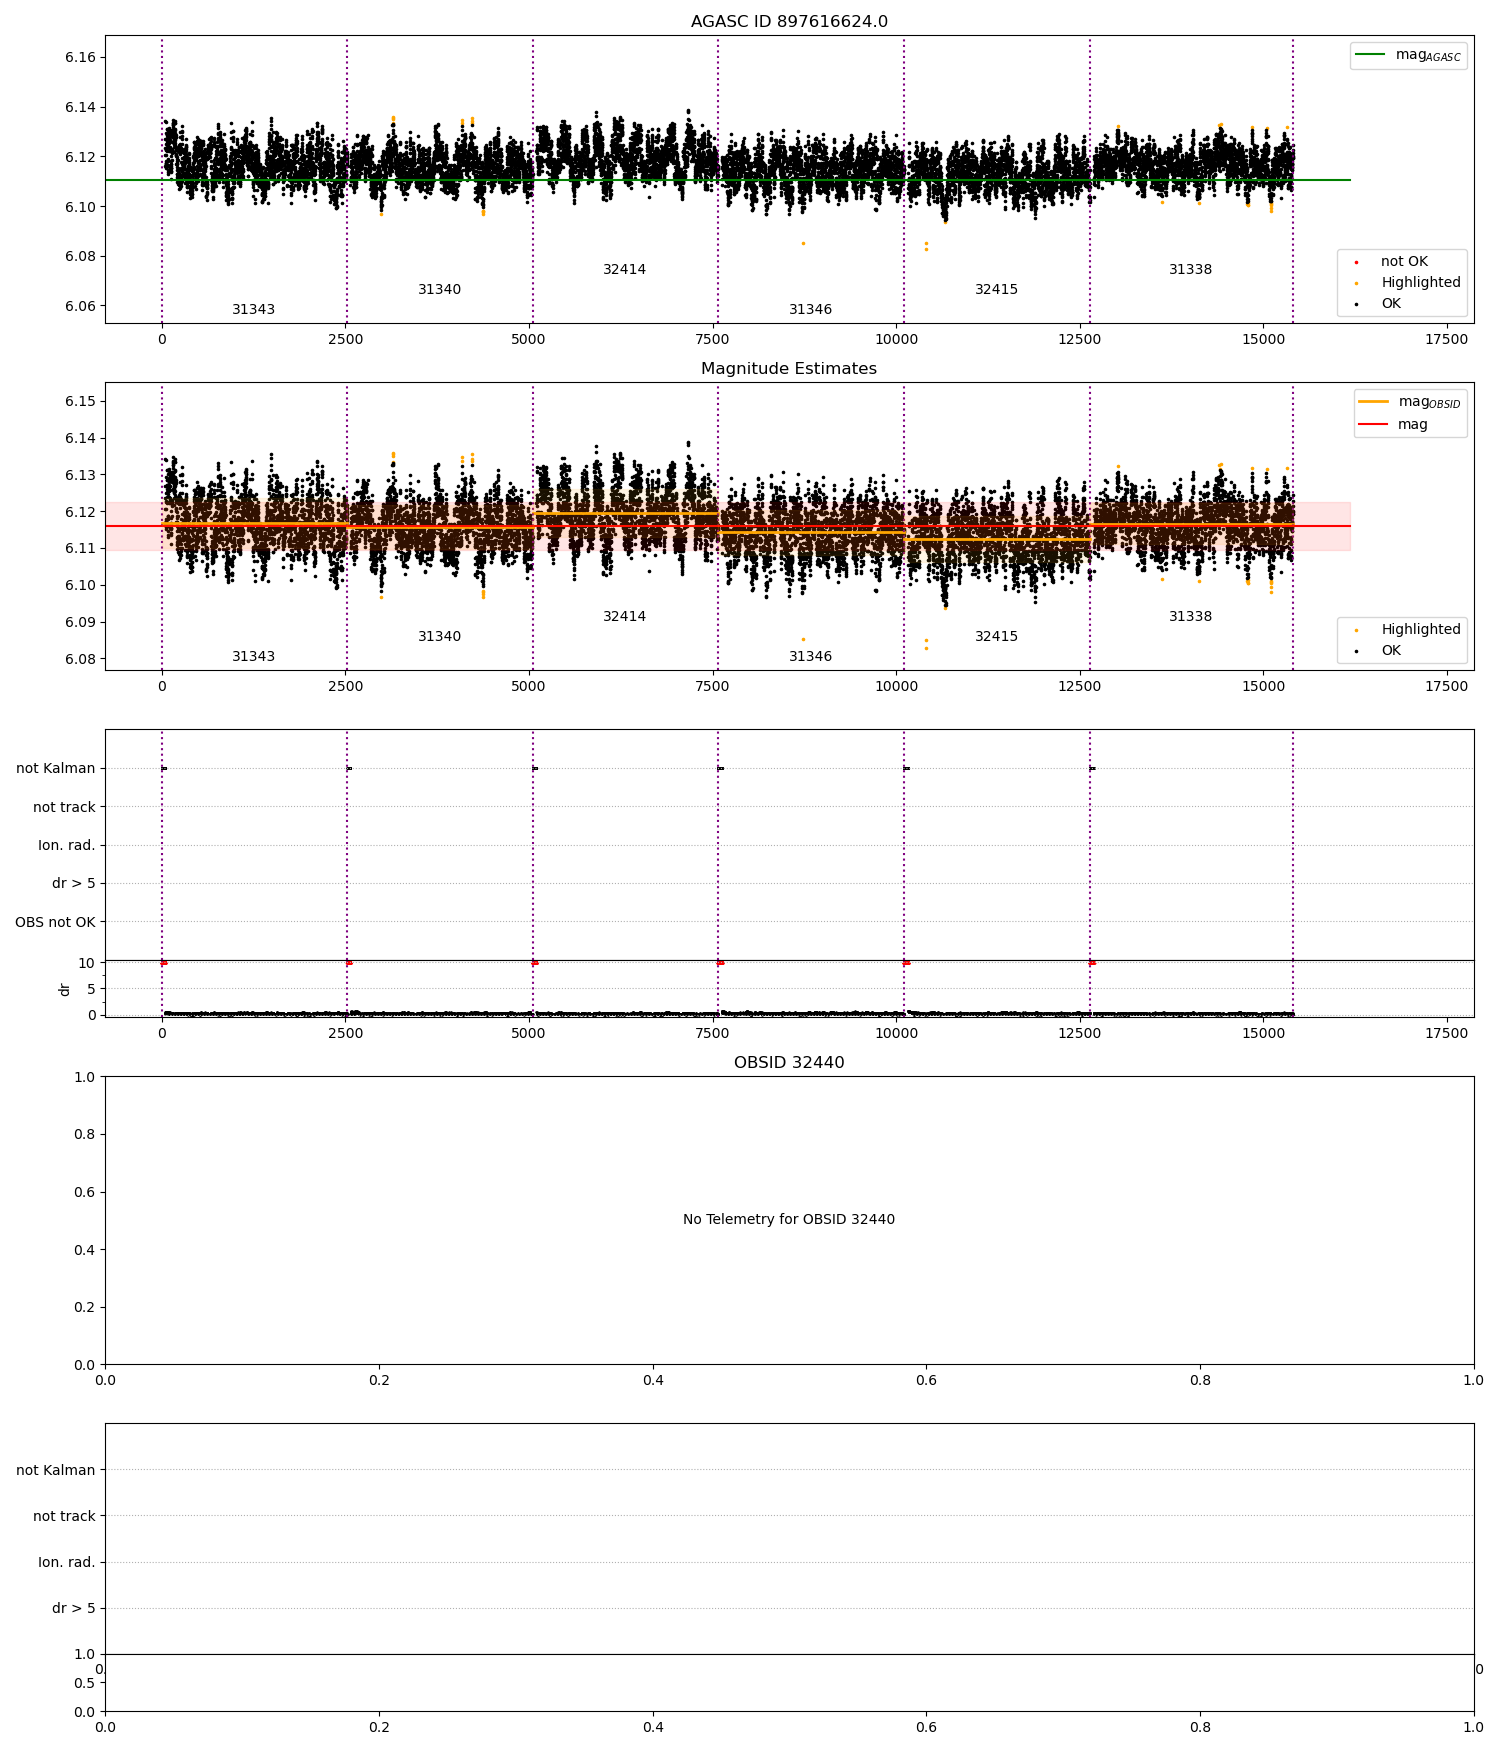Click the orange 'Highlighted' legend entry in top plot
1500x1750 pixels.
coord(1402,282)
